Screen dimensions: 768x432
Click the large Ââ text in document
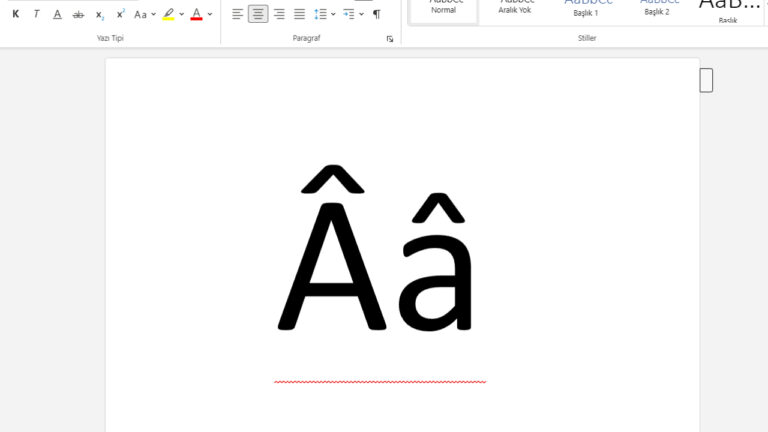coord(375,252)
